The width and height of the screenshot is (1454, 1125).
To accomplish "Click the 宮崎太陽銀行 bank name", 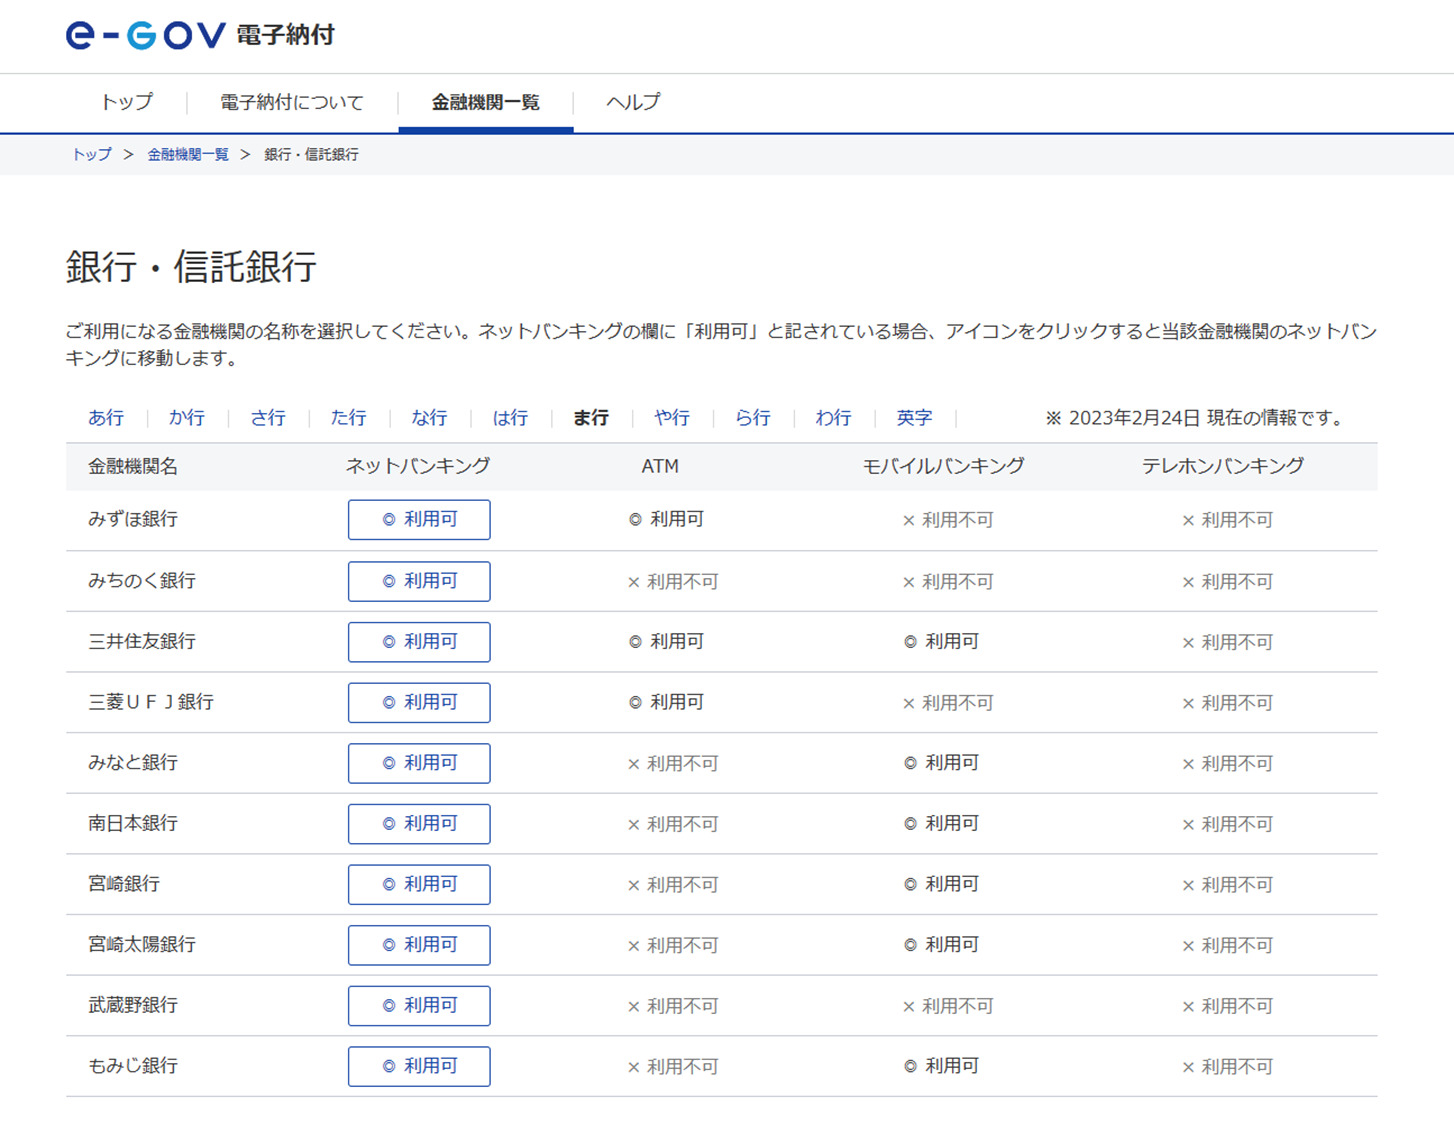I will click(x=142, y=945).
